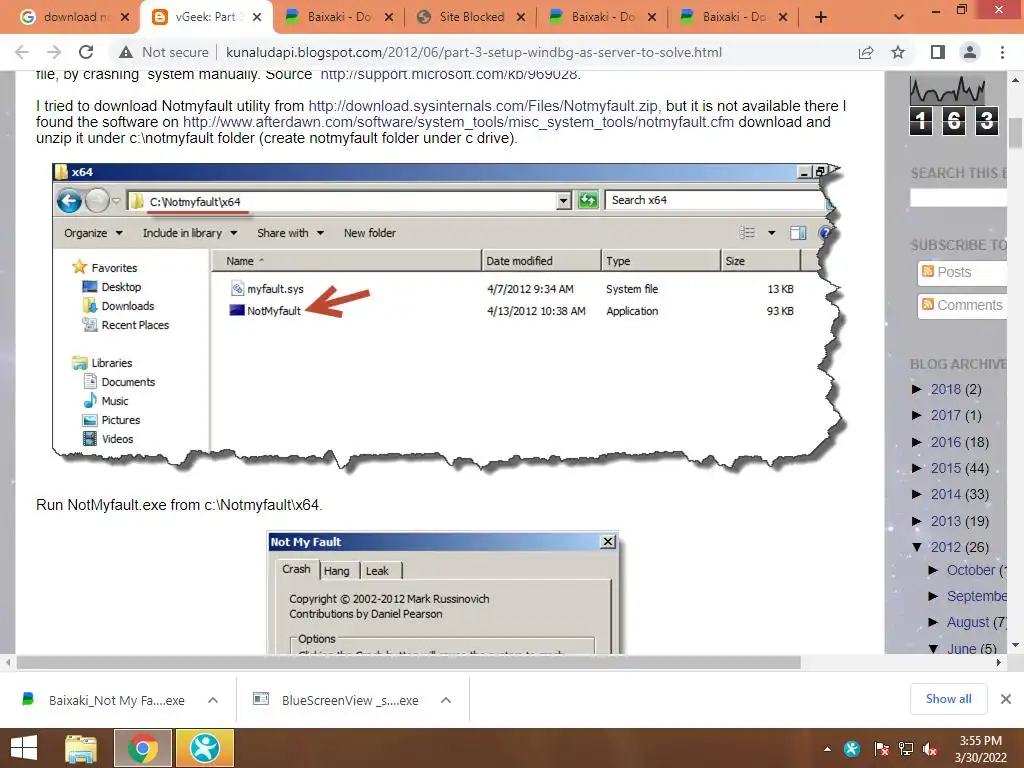Image resolution: width=1024 pixels, height=768 pixels.
Task: Expand the 2015 archive arrow
Action: 917,468
